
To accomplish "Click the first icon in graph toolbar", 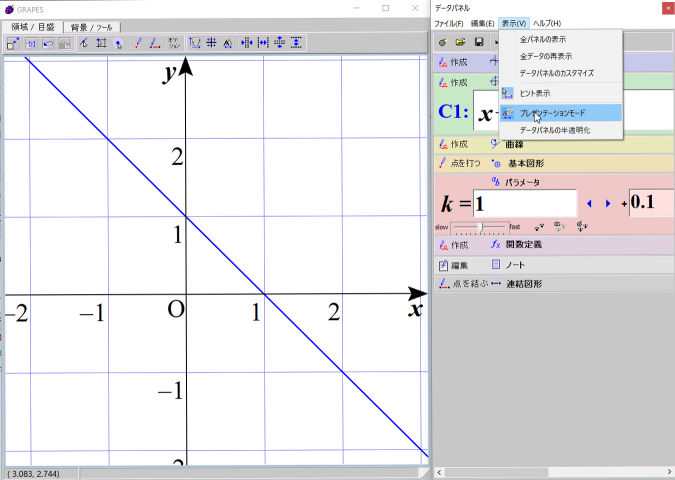I will tap(13, 43).
